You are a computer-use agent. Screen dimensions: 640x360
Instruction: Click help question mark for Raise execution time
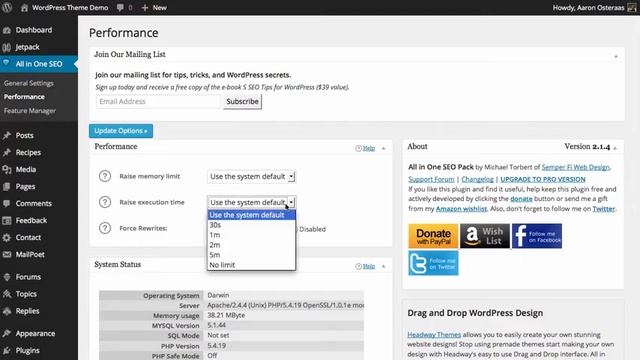click(105, 202)
